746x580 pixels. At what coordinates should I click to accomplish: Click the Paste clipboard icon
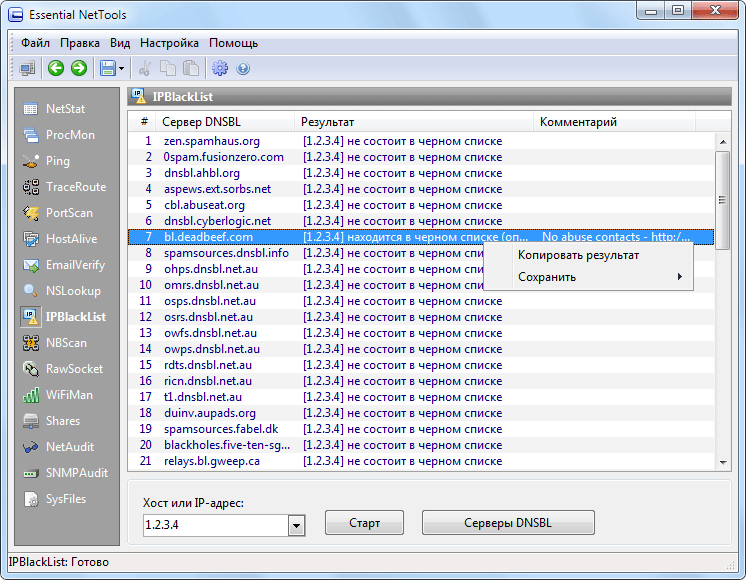click(x=191, y=69)
